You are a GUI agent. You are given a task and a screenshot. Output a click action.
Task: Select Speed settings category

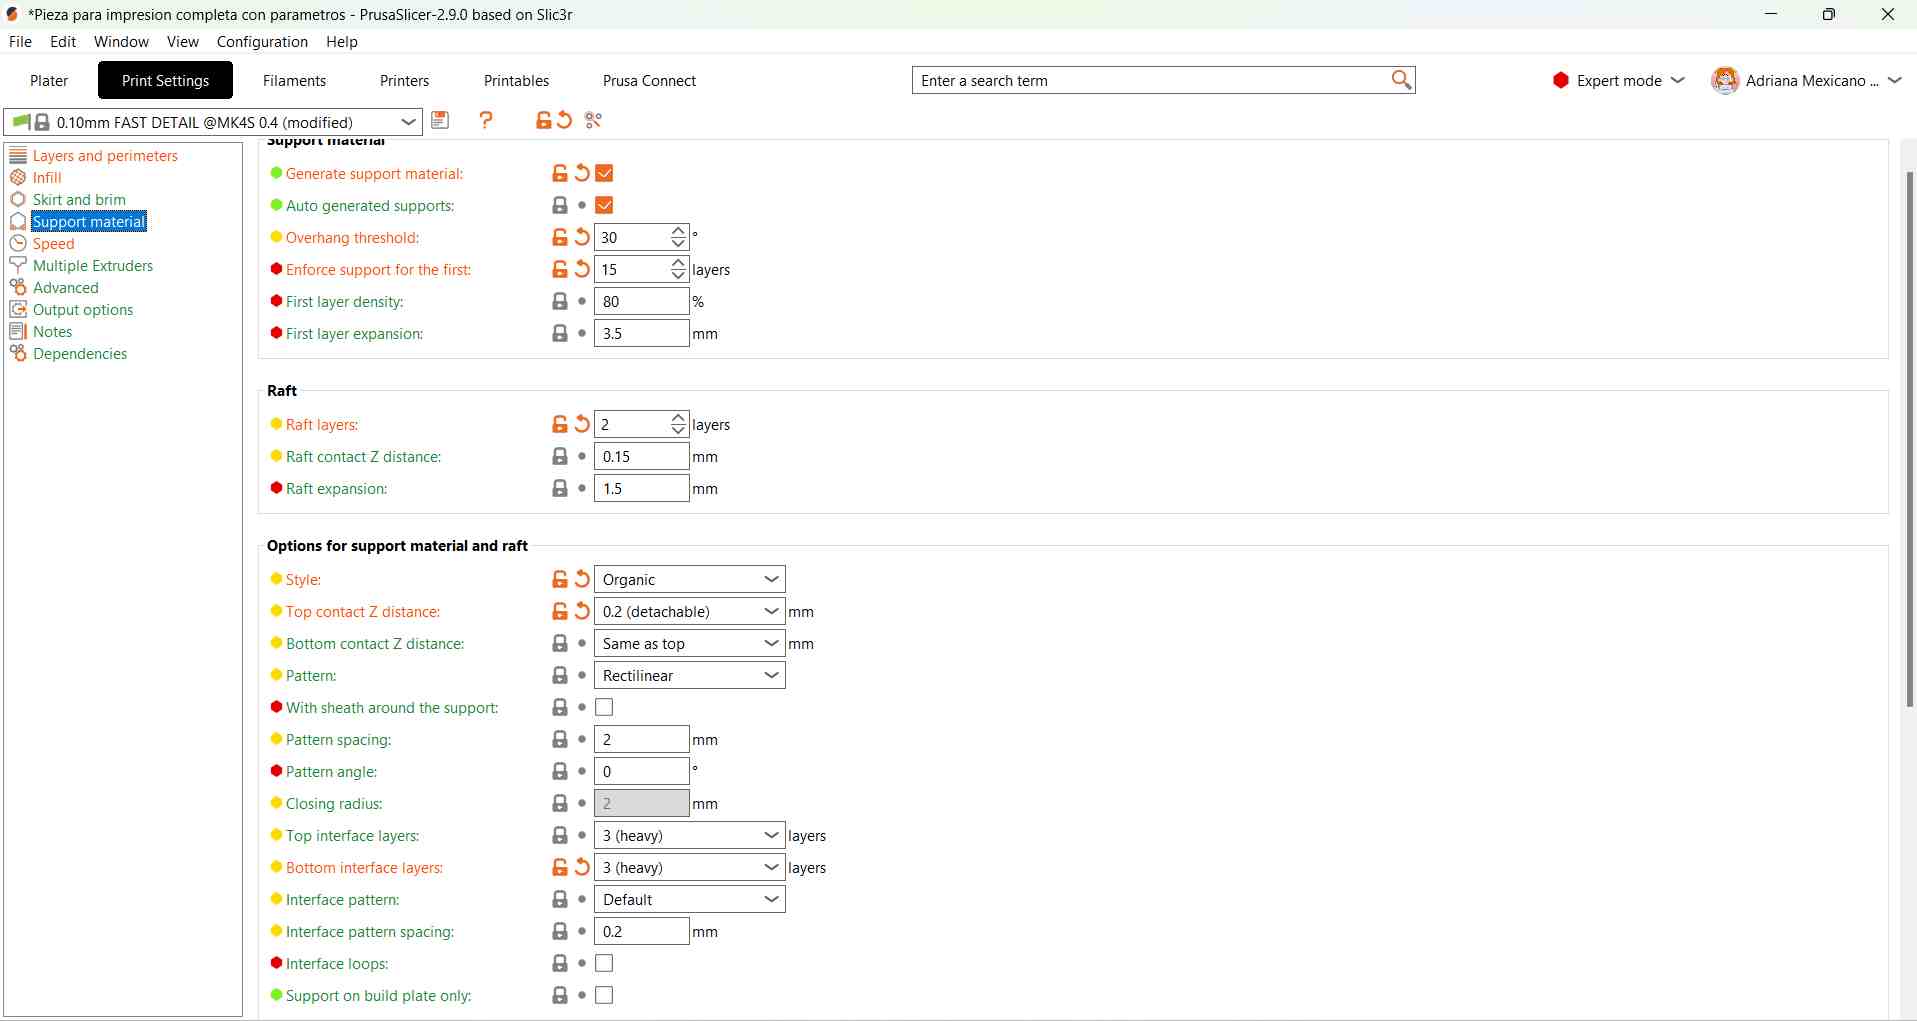click(53, 244)
